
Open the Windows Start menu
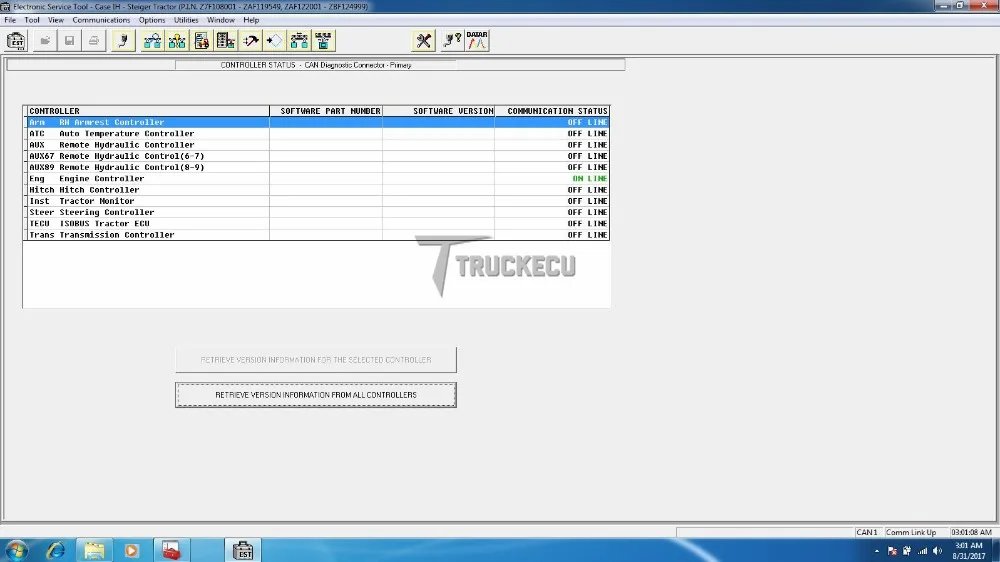(16, 550)
